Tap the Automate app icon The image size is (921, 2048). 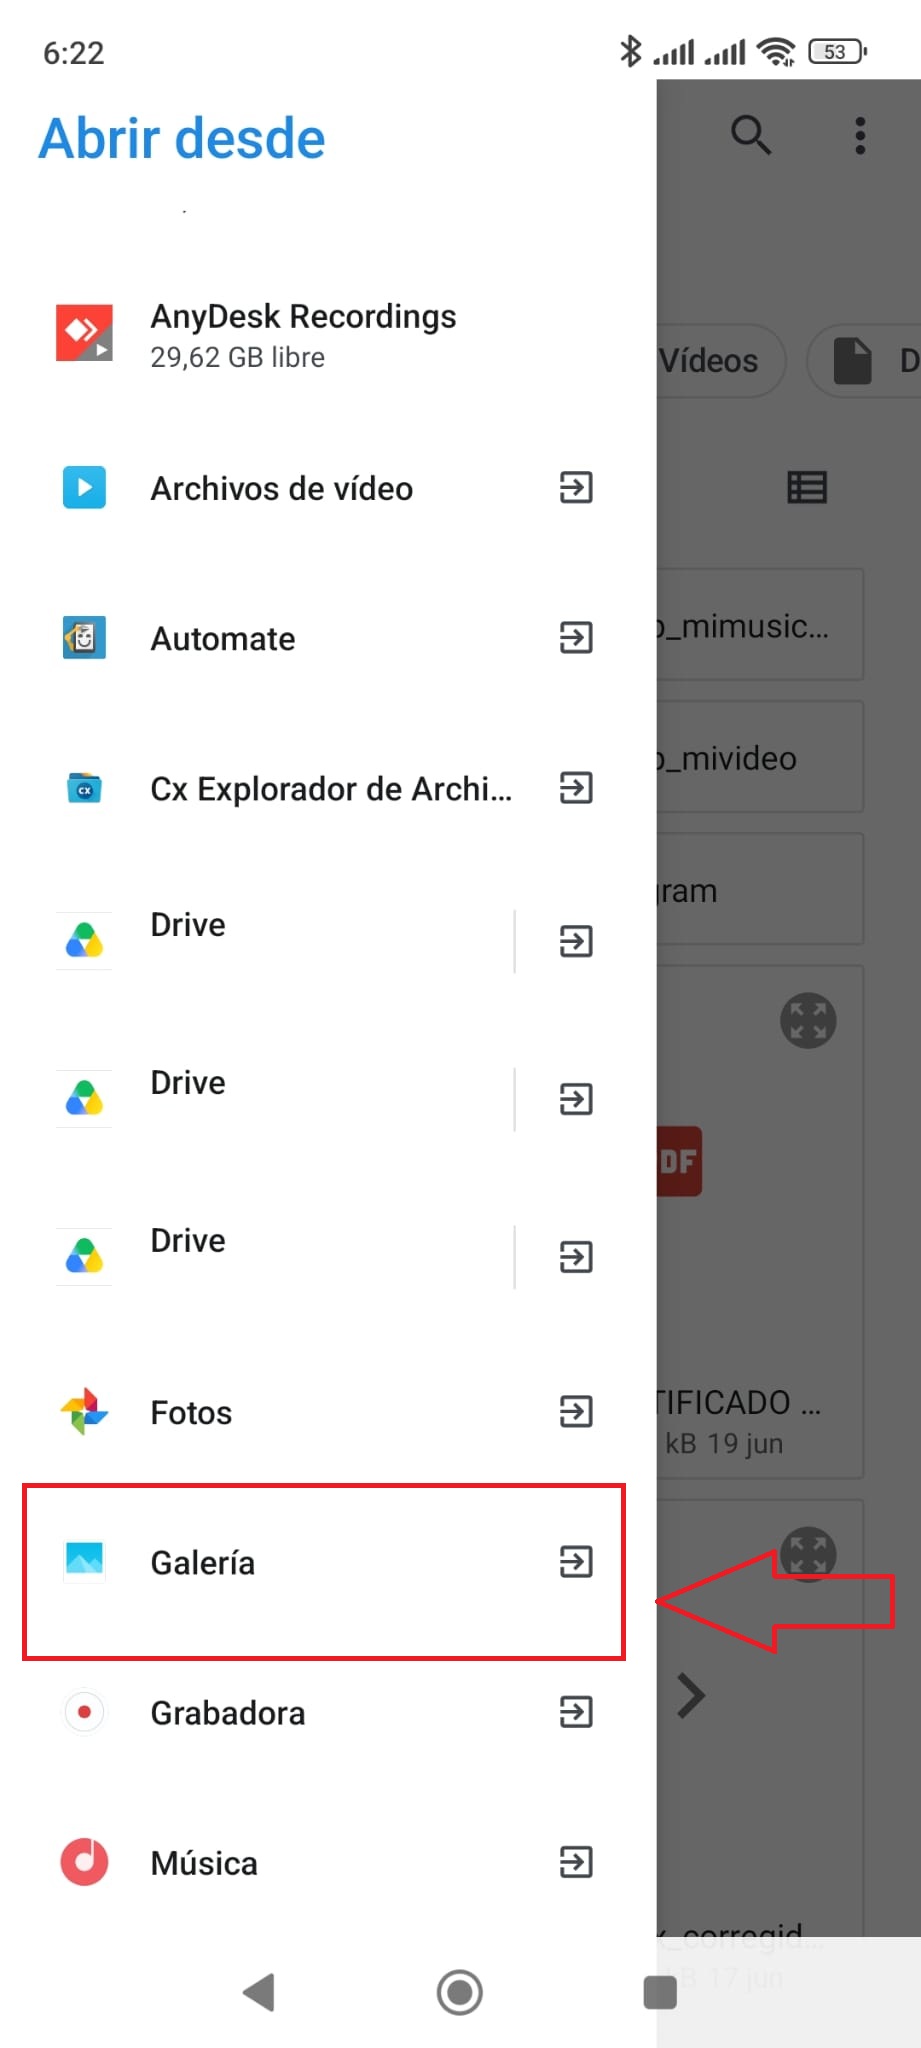coord(84,638)
